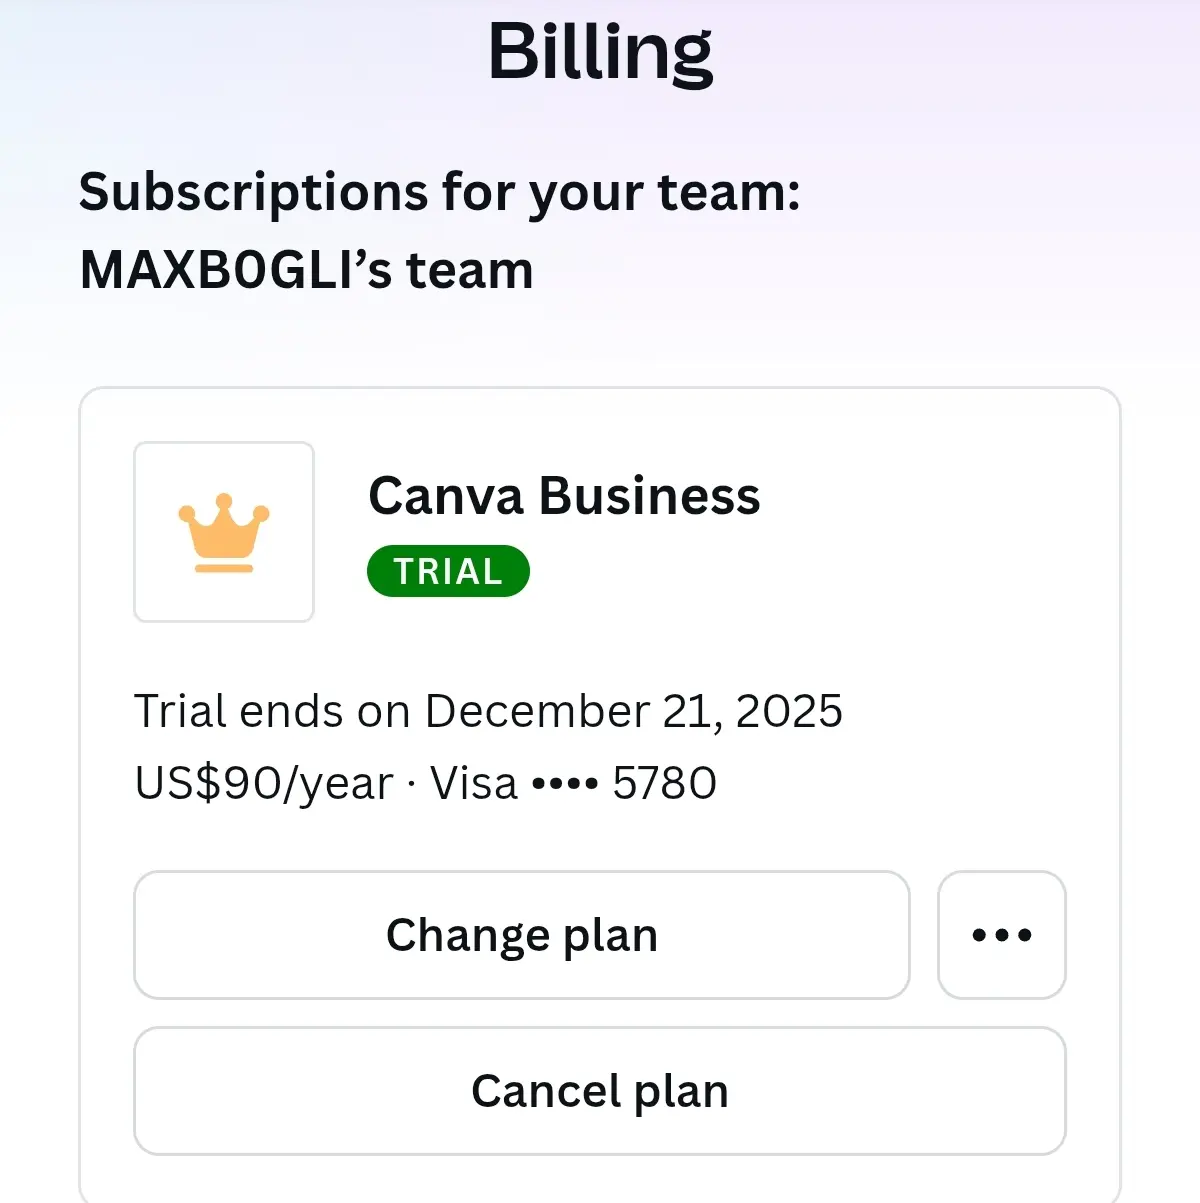The height and width of the screenshot is (1203, 1200).
Task: Click the December 21, 2025 date
Action: (634, 711)
